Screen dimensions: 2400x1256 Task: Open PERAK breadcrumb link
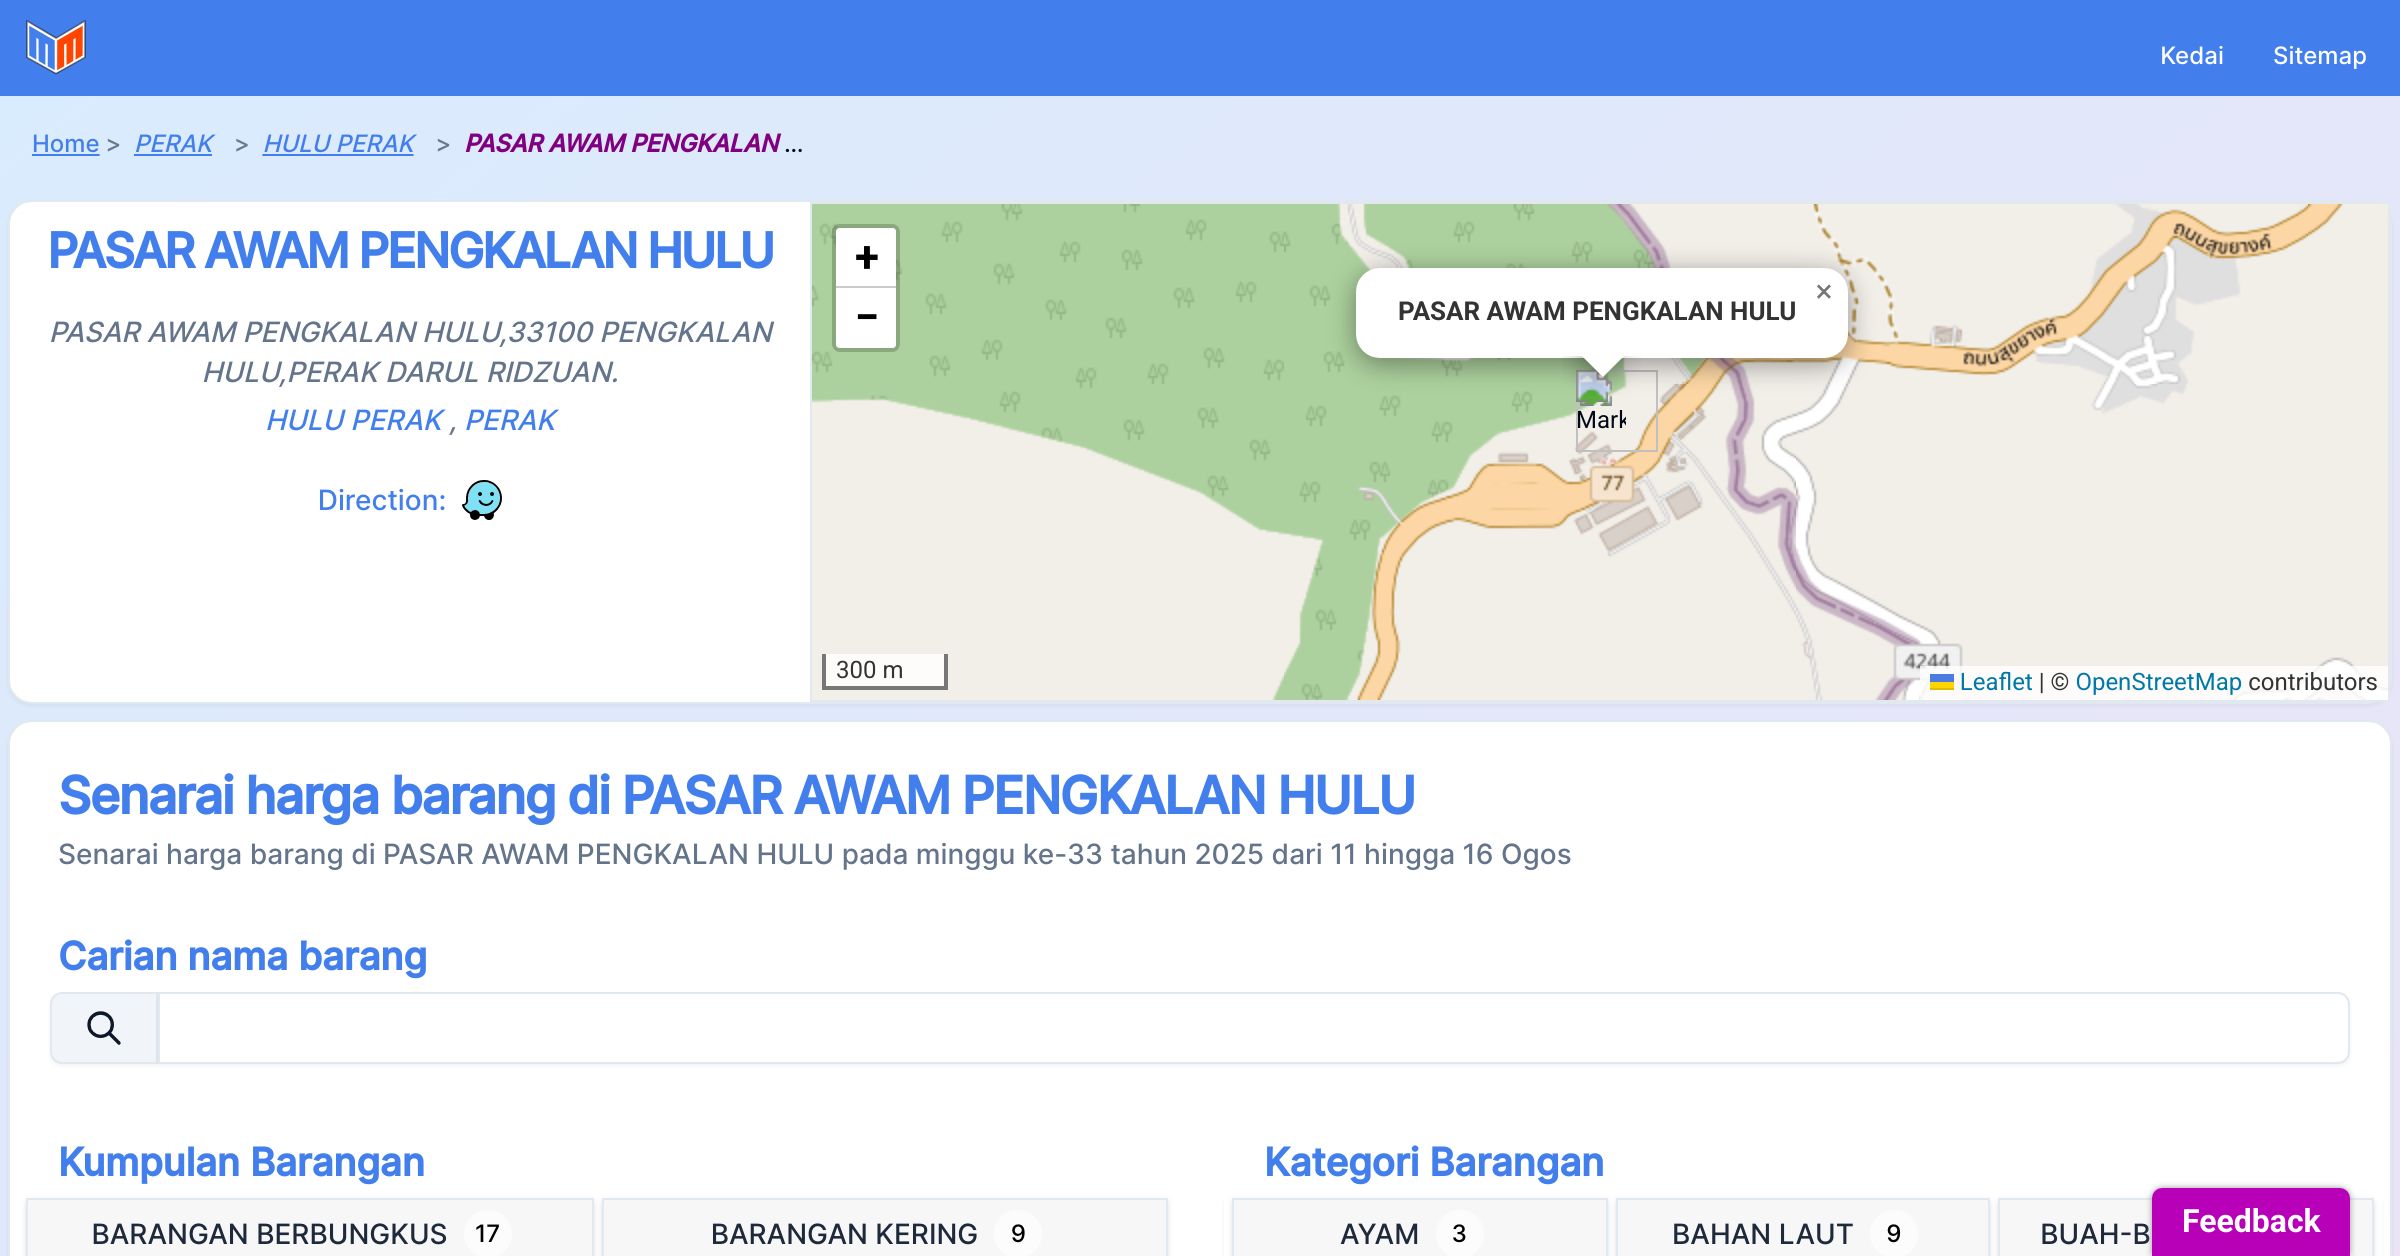click(x=174, y=144)
